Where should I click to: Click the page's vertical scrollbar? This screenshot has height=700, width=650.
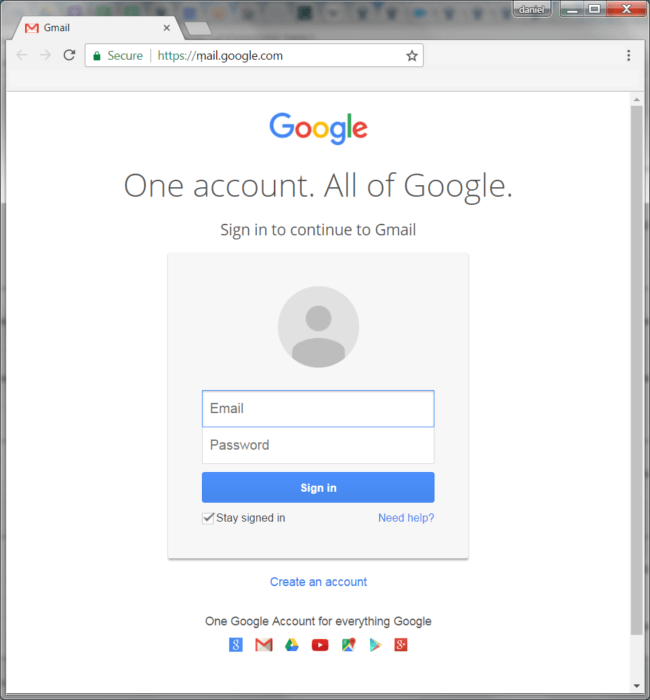click(x=636, y=368)
